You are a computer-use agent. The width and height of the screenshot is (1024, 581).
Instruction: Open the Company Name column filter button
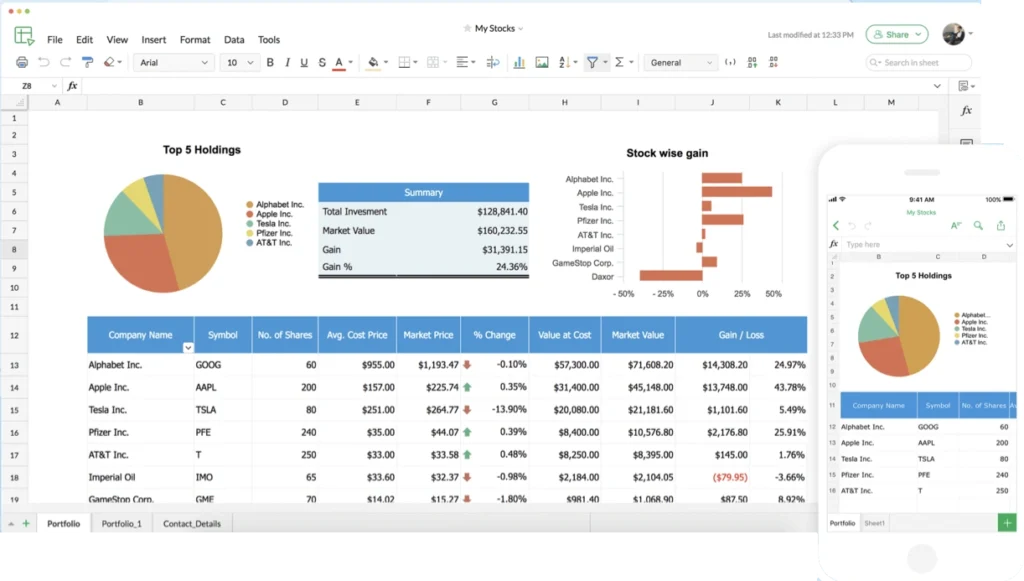pyautogui.click(x=188, y=347)
